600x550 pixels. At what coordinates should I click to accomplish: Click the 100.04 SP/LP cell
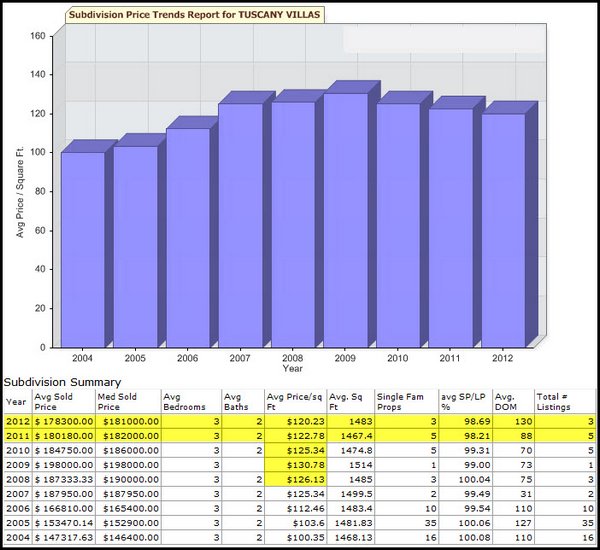(x=465, y=480)
